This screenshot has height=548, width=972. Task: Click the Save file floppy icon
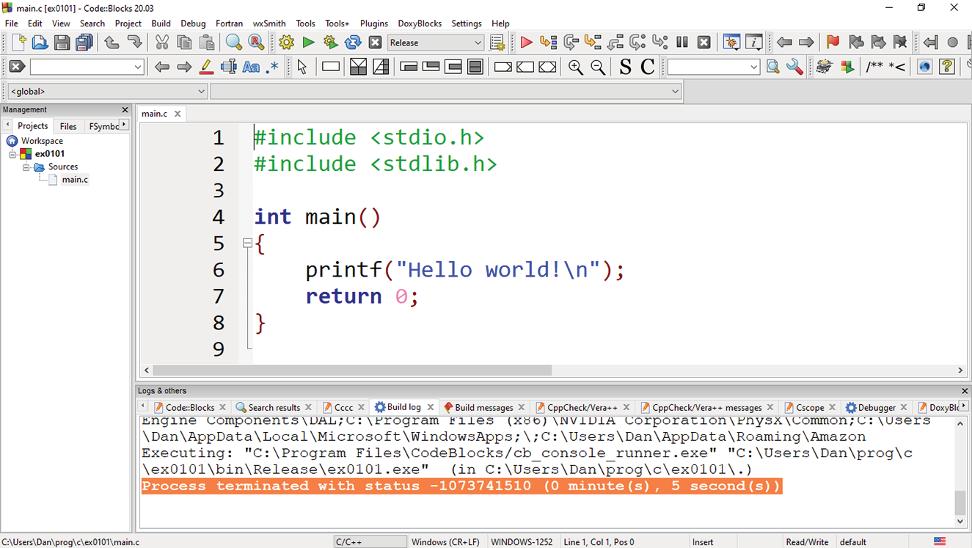pos(62,43)
